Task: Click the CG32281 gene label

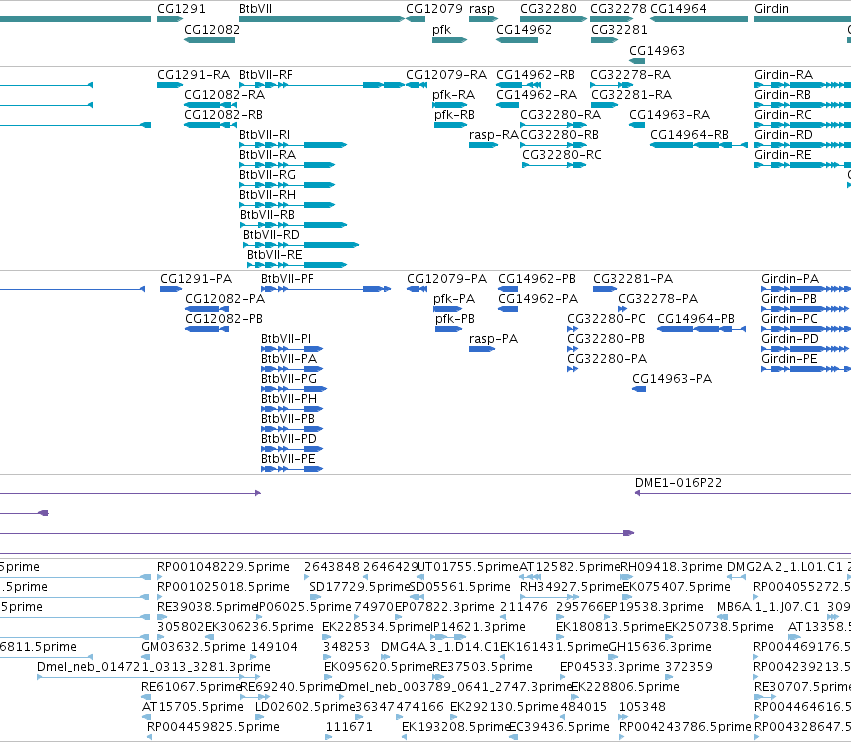Action: [x=619, y=29]
